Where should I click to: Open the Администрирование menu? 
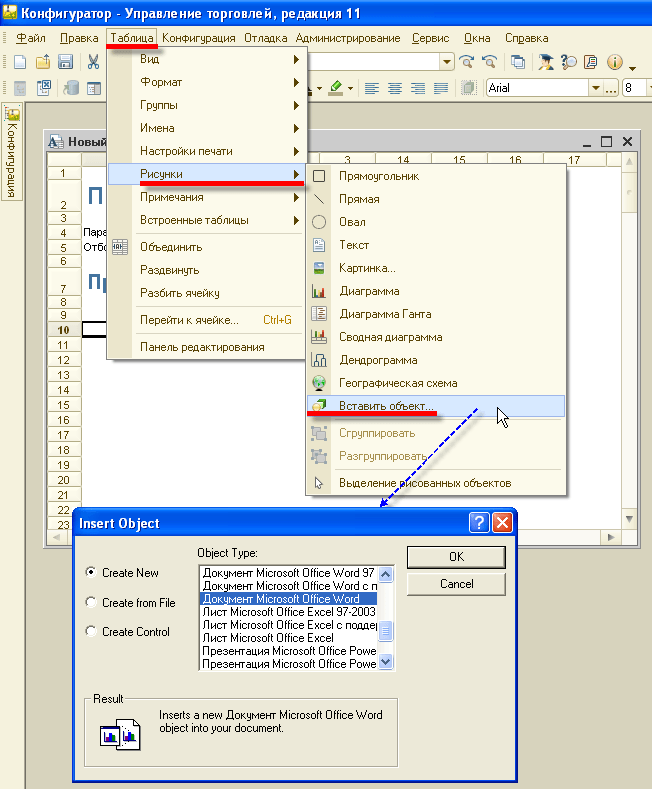pos(348,38)
